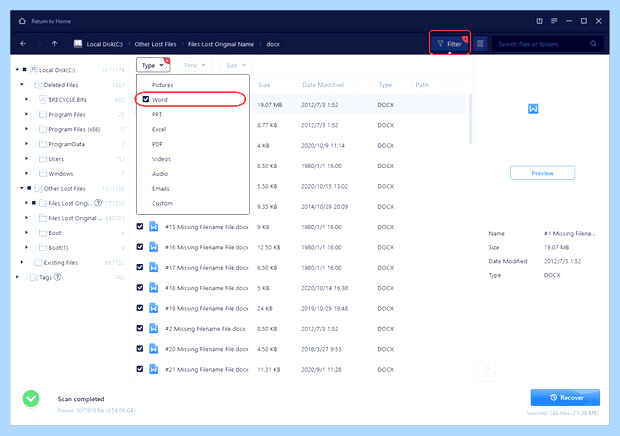Select Boot(1) folder in tree

(x=58, y=247)
